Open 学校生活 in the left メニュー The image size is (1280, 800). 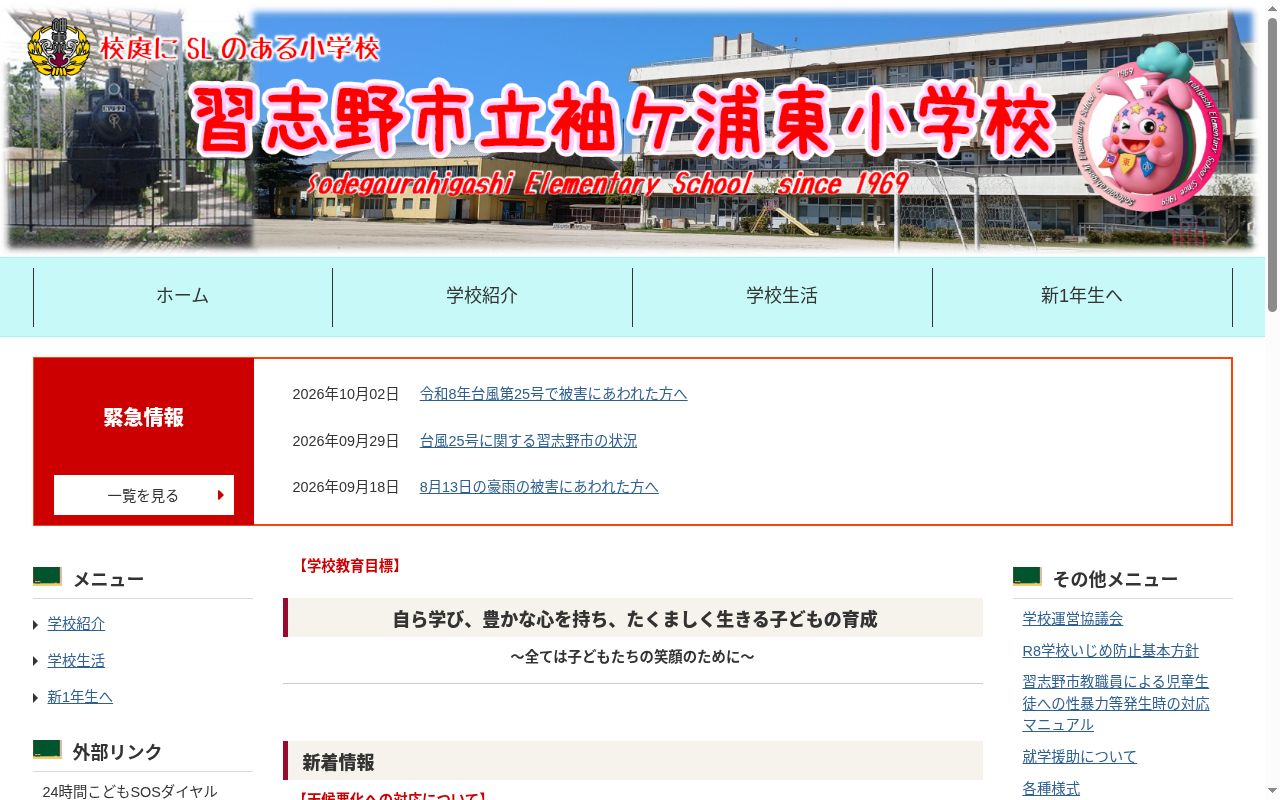pyautogui.click(x=76, y=661)
